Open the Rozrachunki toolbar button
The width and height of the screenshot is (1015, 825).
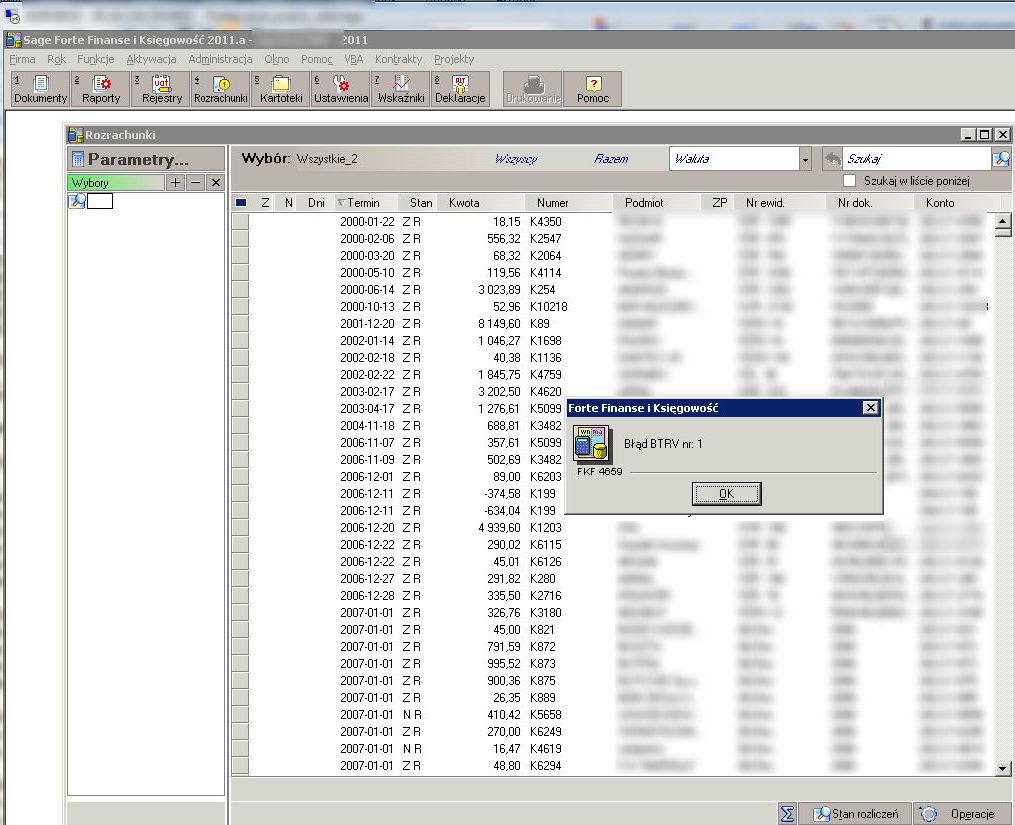pos(221,89)
